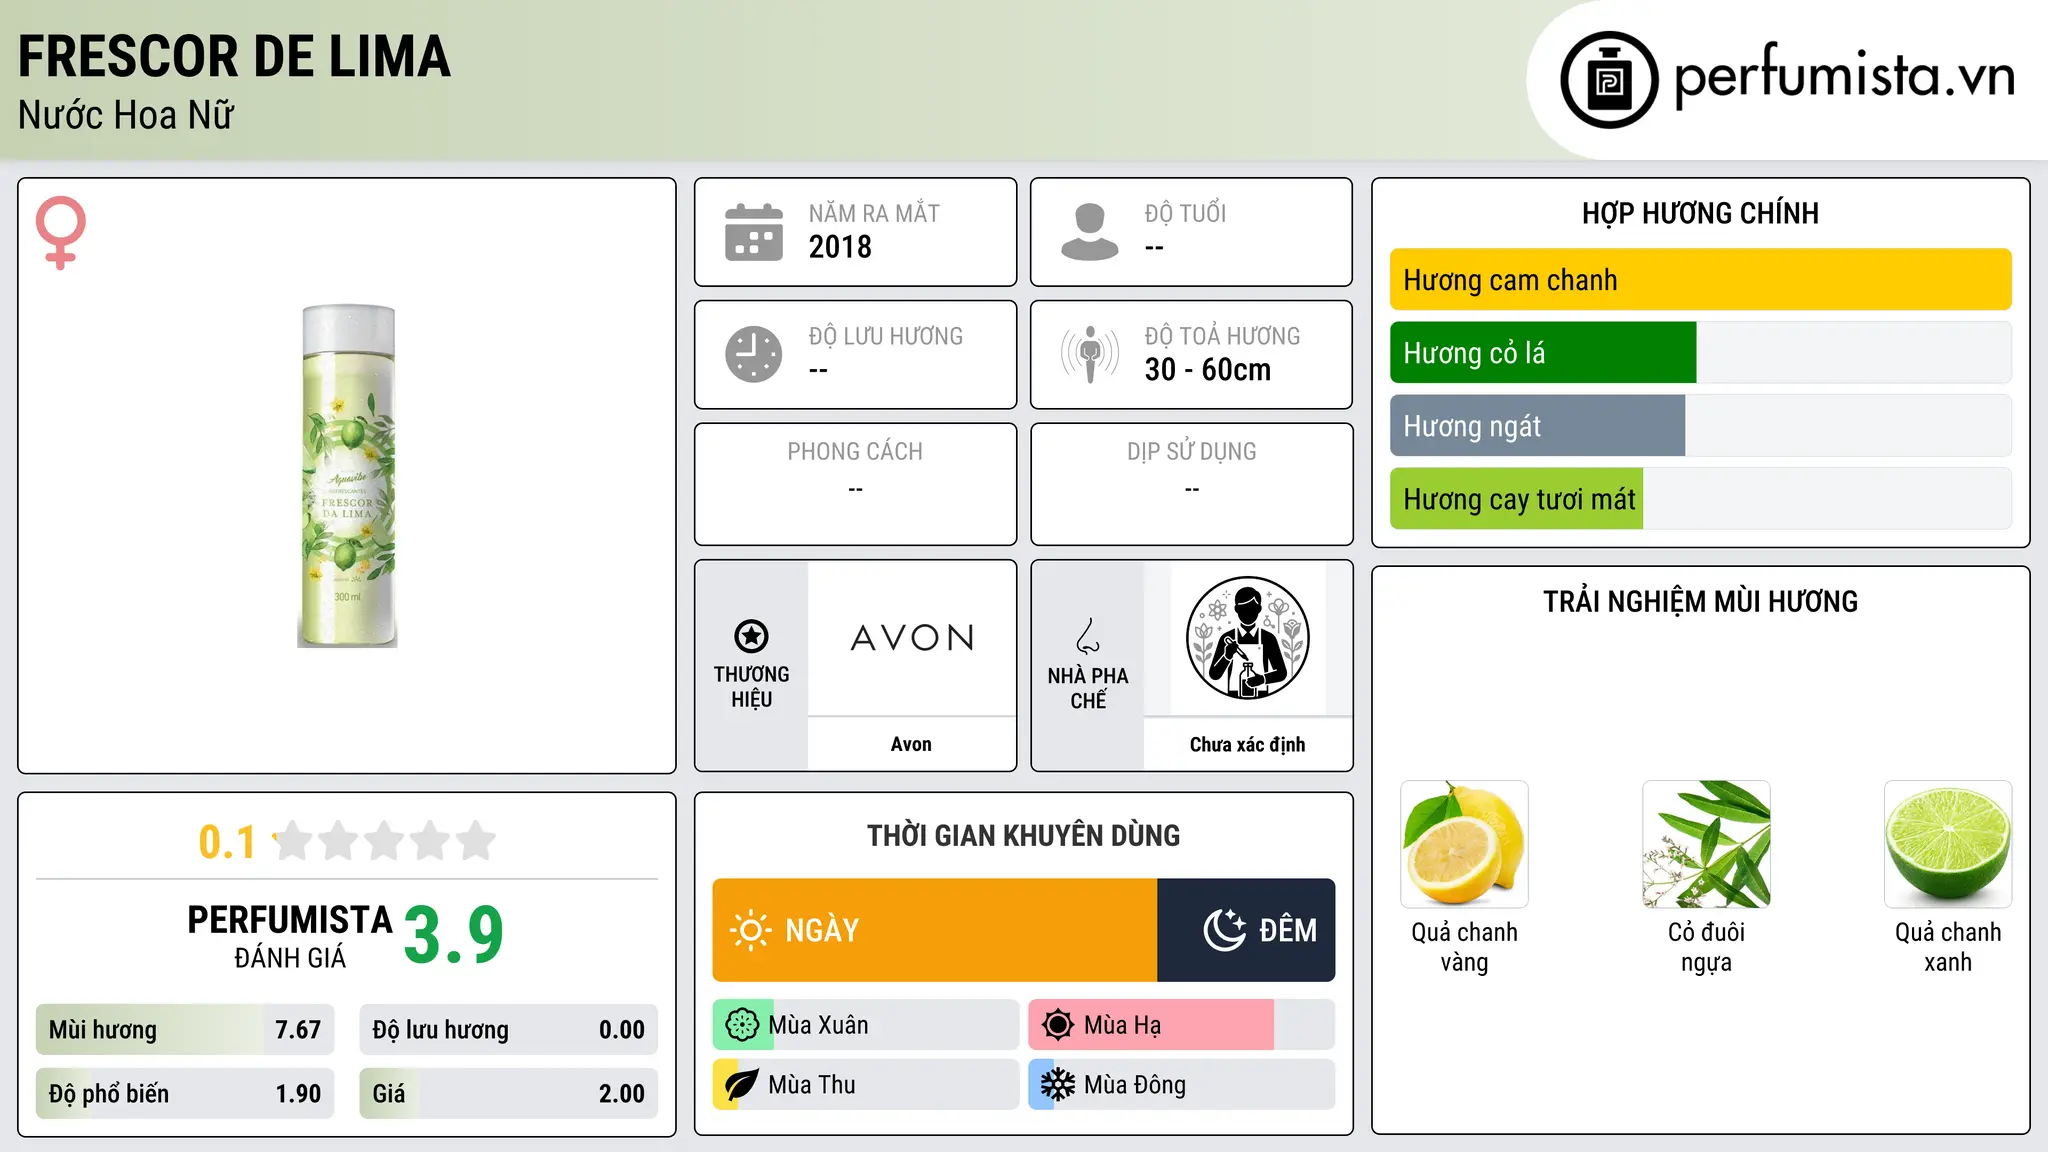The width and height of the screenshot is (2048, 1152).
Task: Click the Hương cỏ lá green accord bar
Action: (x=1543, y=353)
